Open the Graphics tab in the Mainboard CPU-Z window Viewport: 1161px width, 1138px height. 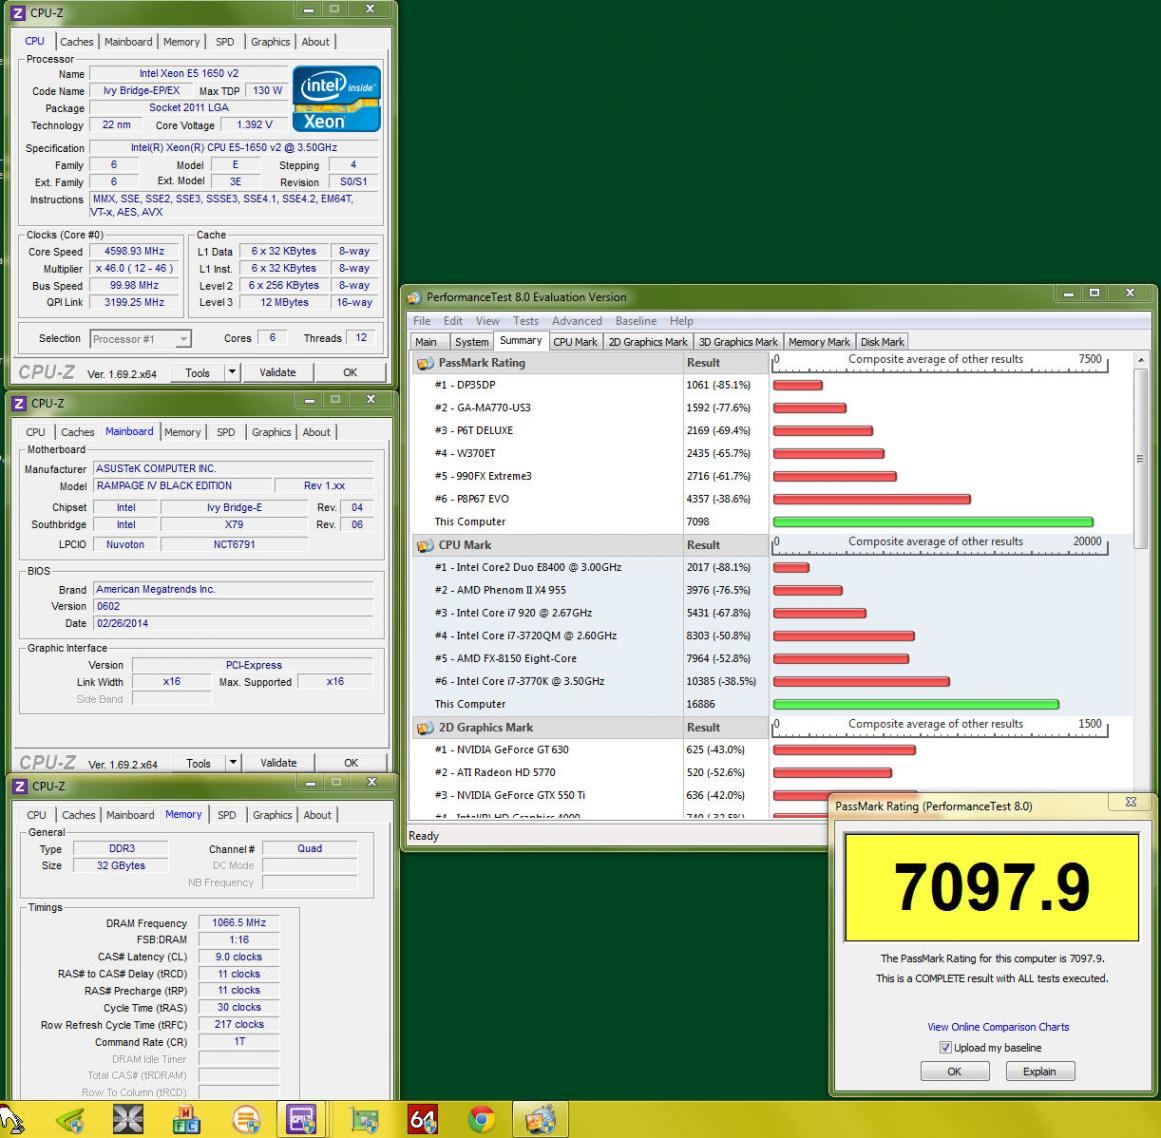point(271,432)
